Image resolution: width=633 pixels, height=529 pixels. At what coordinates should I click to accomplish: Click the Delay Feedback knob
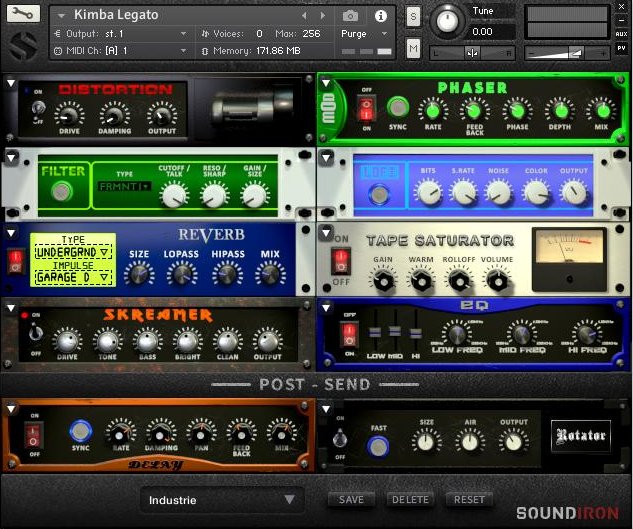click(241, 435)
